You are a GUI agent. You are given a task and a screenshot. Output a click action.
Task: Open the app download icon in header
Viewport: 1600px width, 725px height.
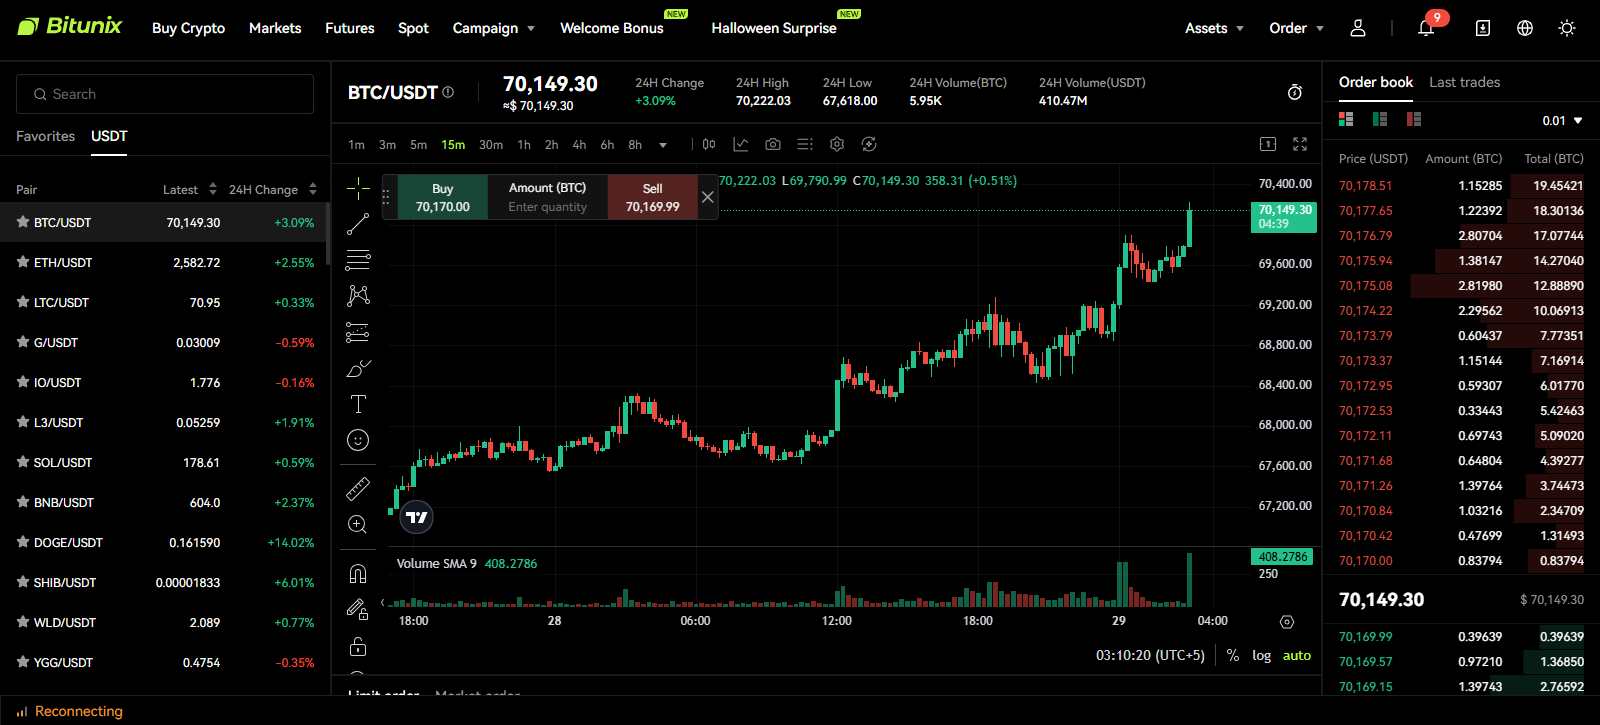point(1483,28)
